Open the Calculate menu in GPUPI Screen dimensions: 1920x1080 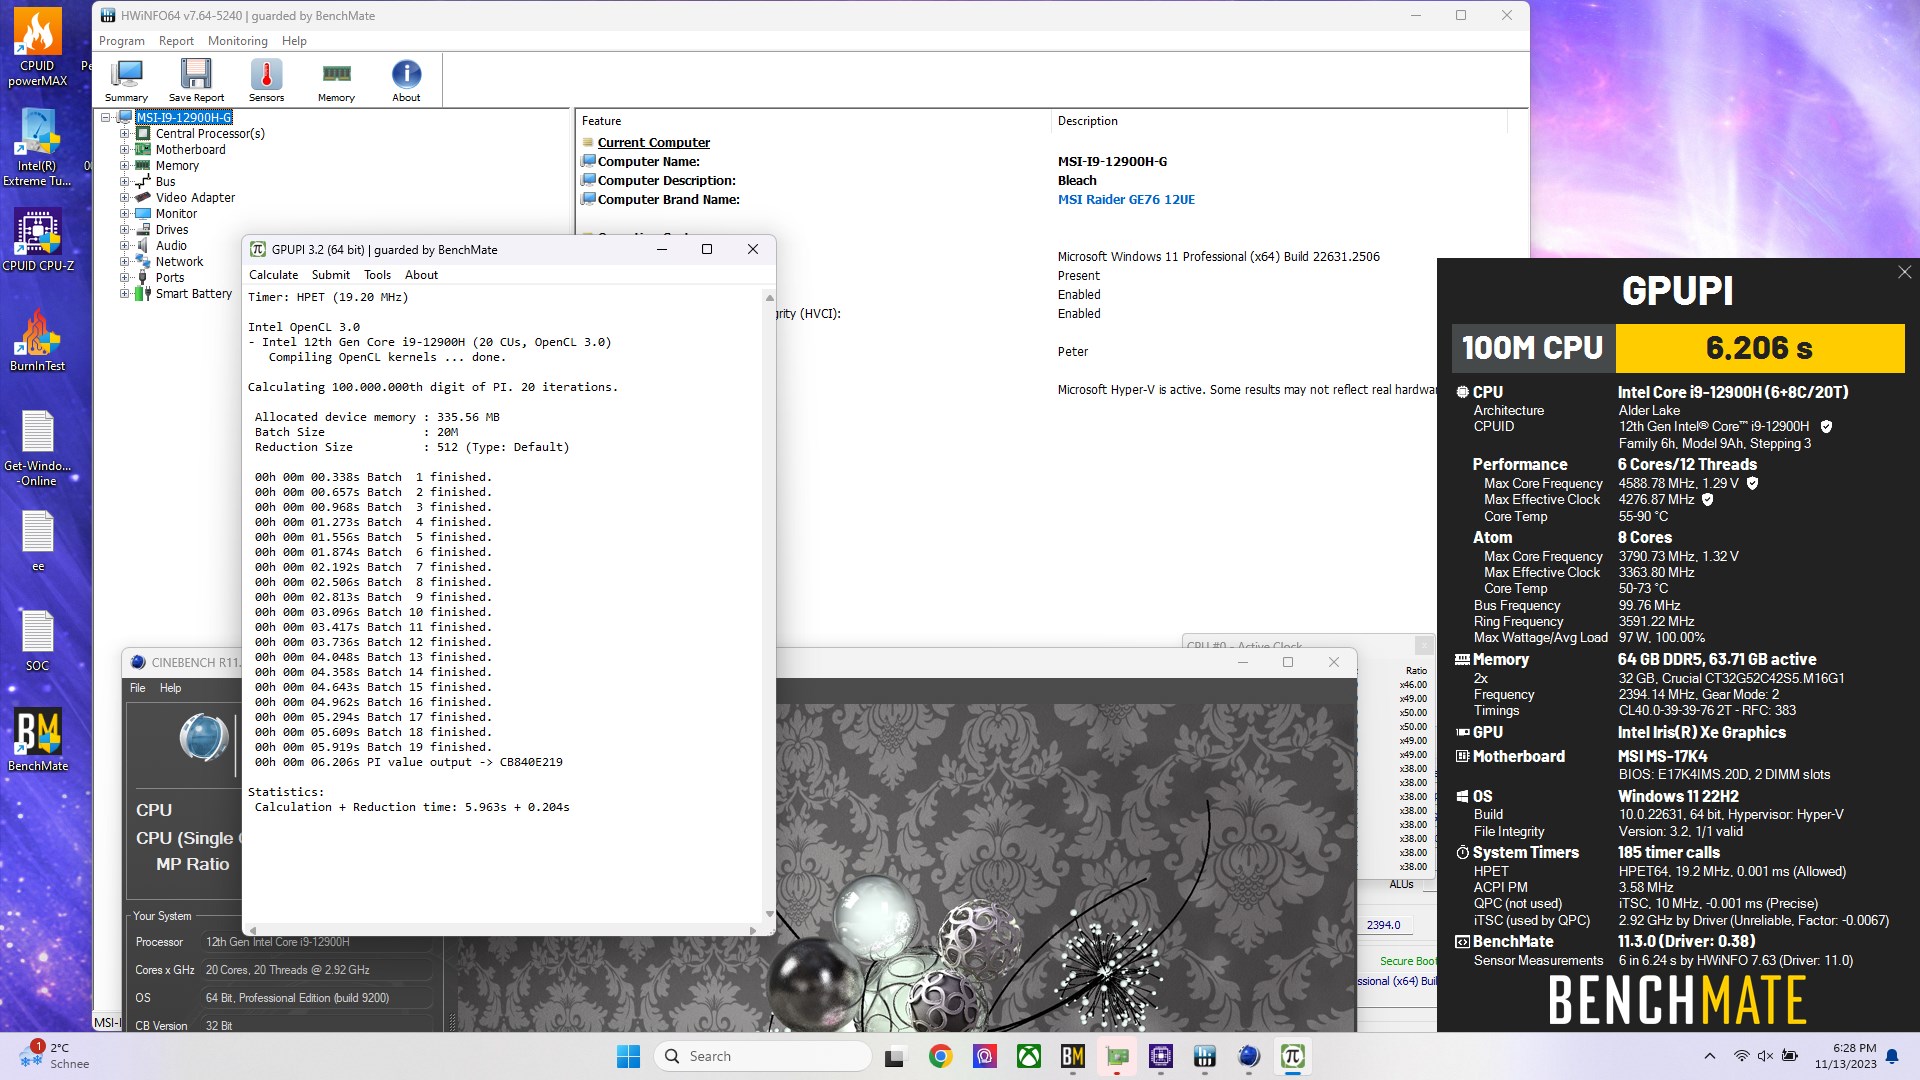click(273, 275)
